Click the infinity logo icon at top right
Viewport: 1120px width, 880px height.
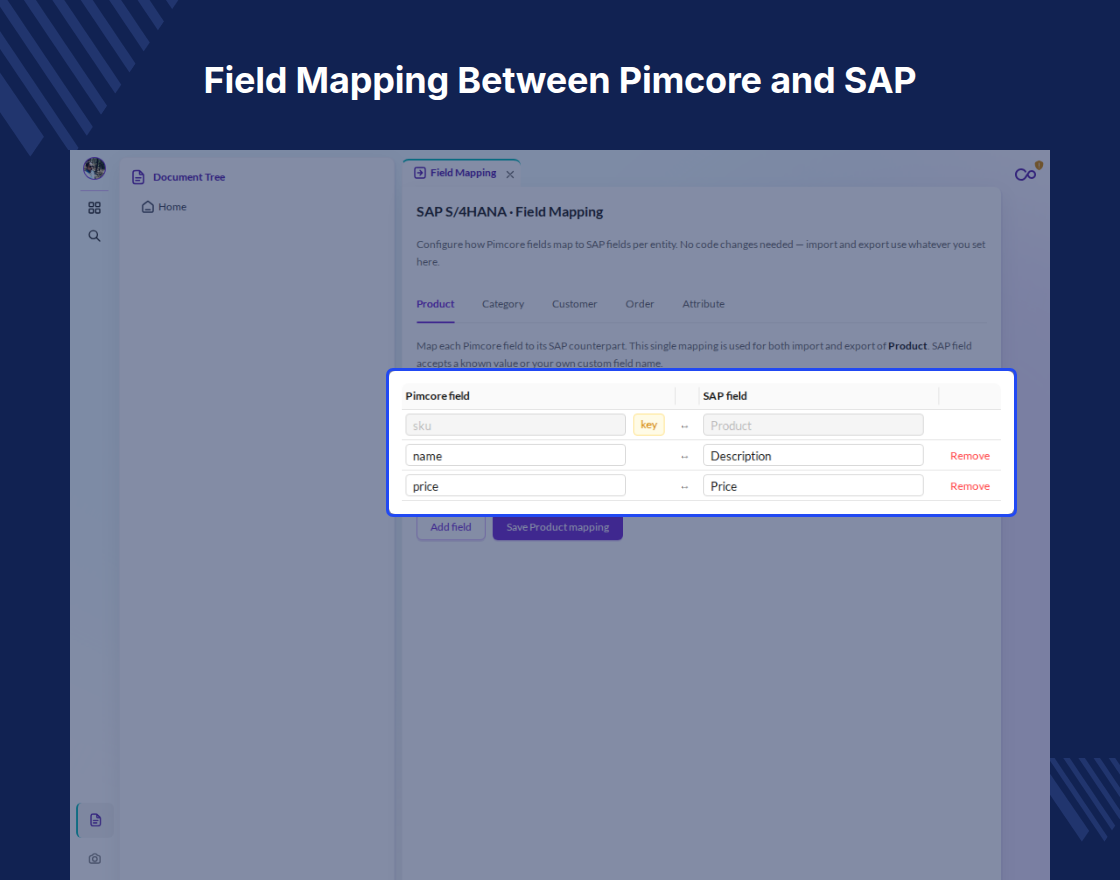click(1026, 174)
